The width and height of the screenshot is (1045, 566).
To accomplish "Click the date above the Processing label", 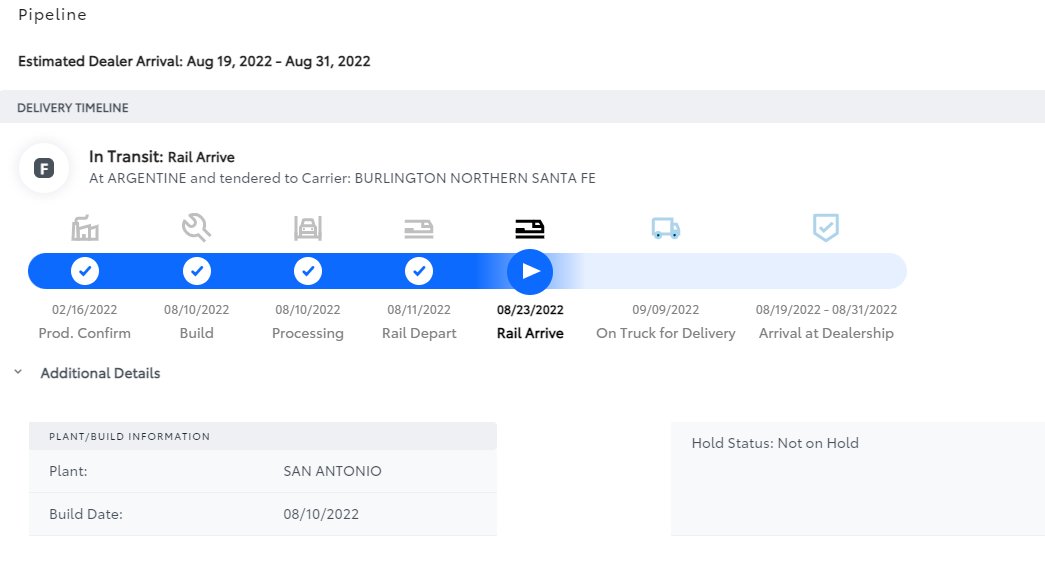I will point(308,310).
